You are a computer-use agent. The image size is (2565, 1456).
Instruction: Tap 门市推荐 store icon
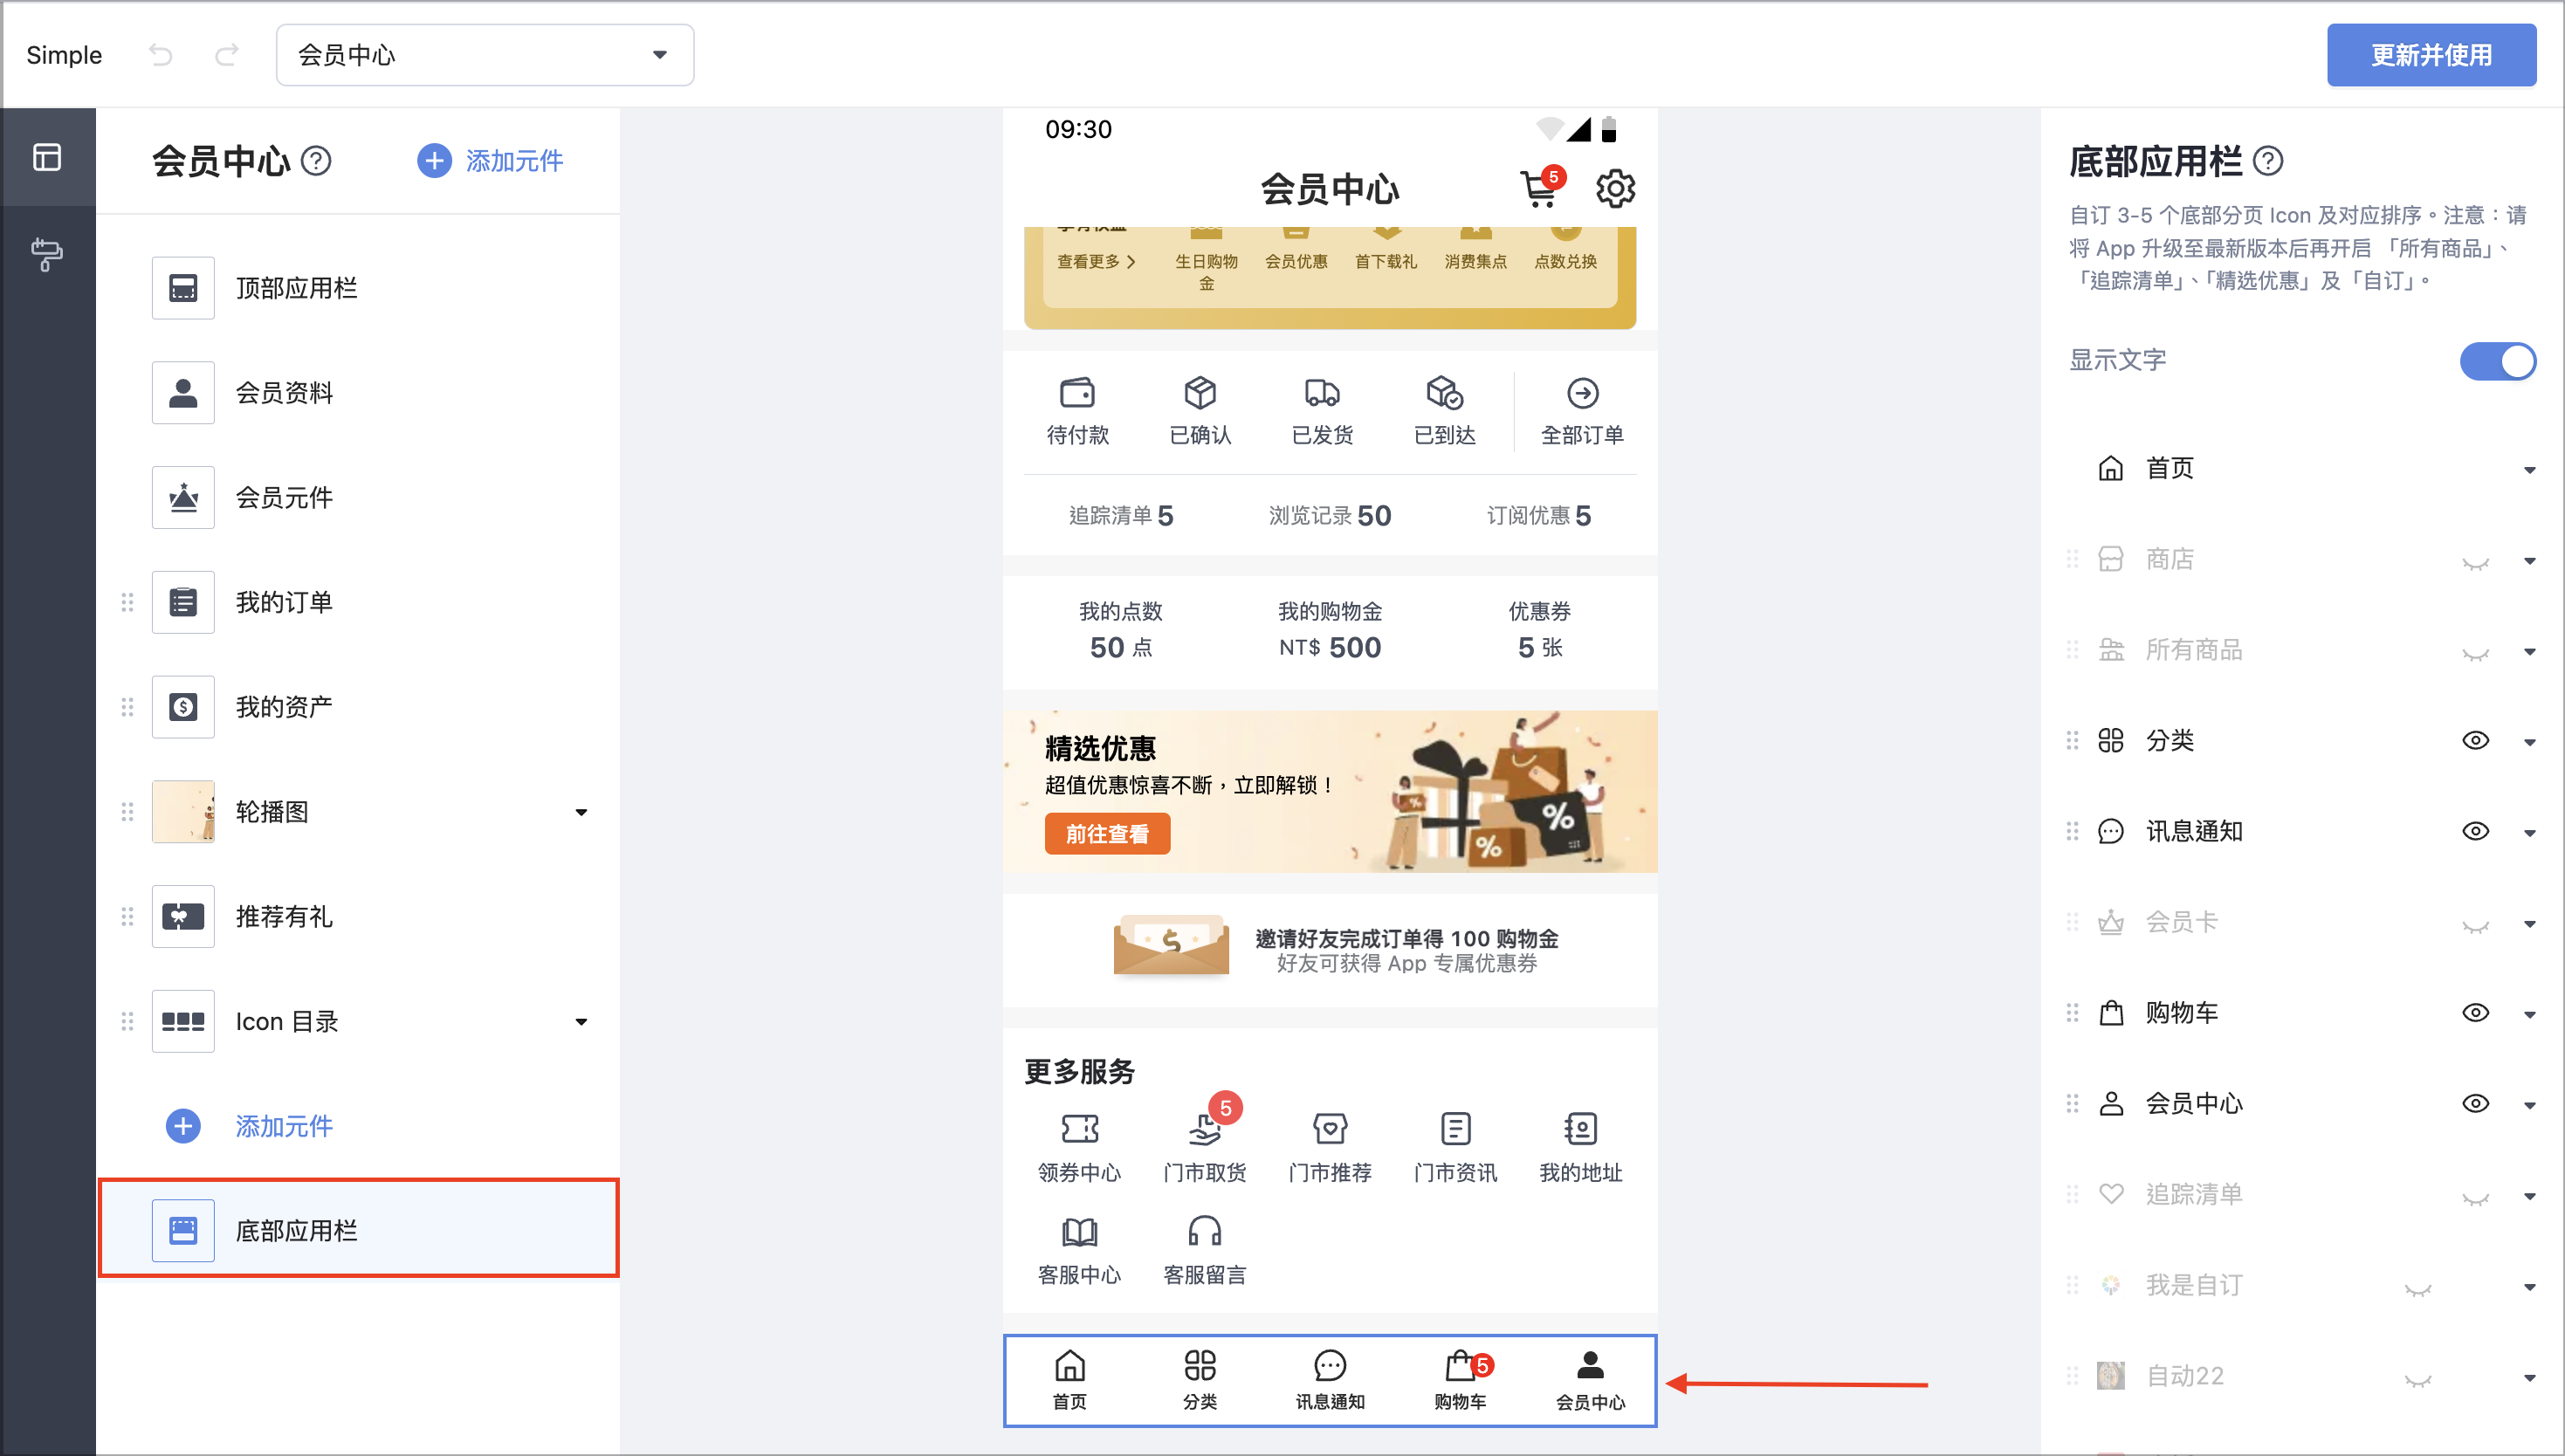pyautogui.click(x=1330, y=1128)
